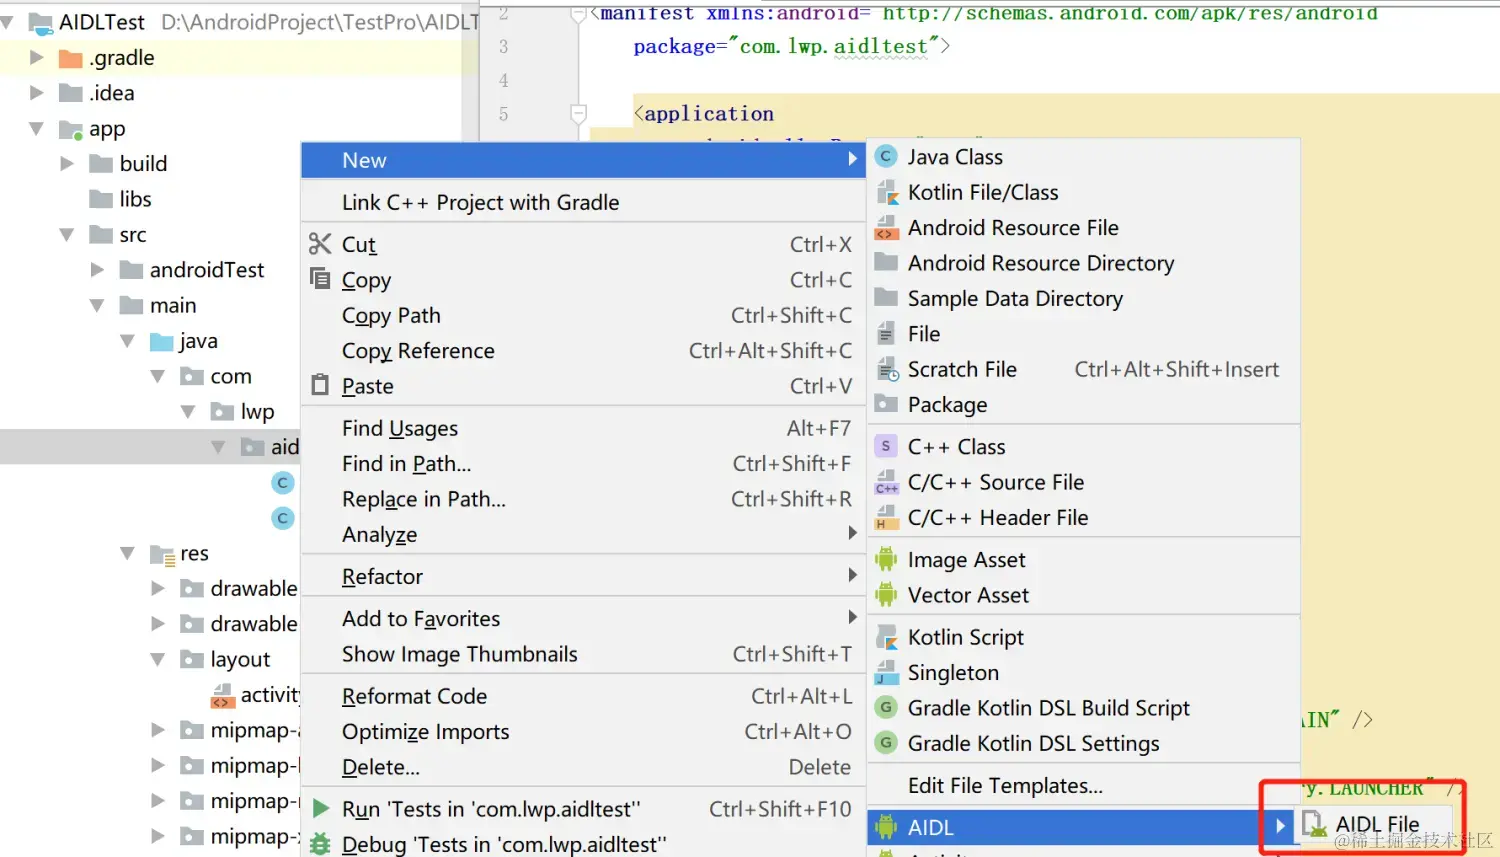Expand the .idea folder arrow

click(37, 93)
